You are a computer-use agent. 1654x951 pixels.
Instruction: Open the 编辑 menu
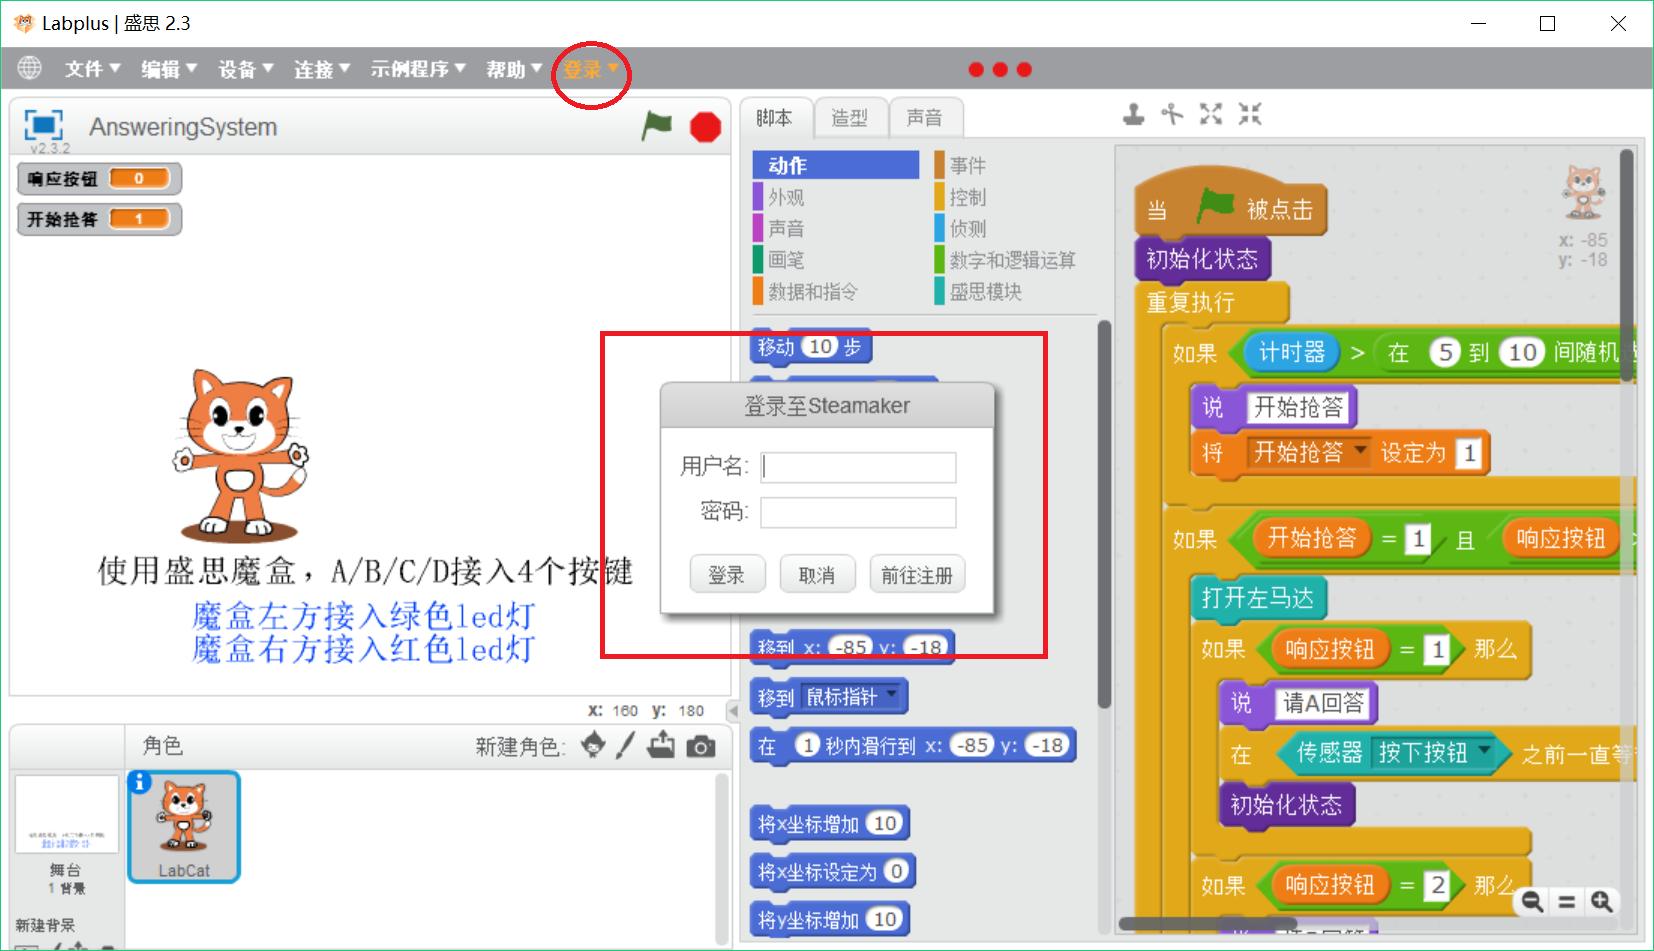169,69
